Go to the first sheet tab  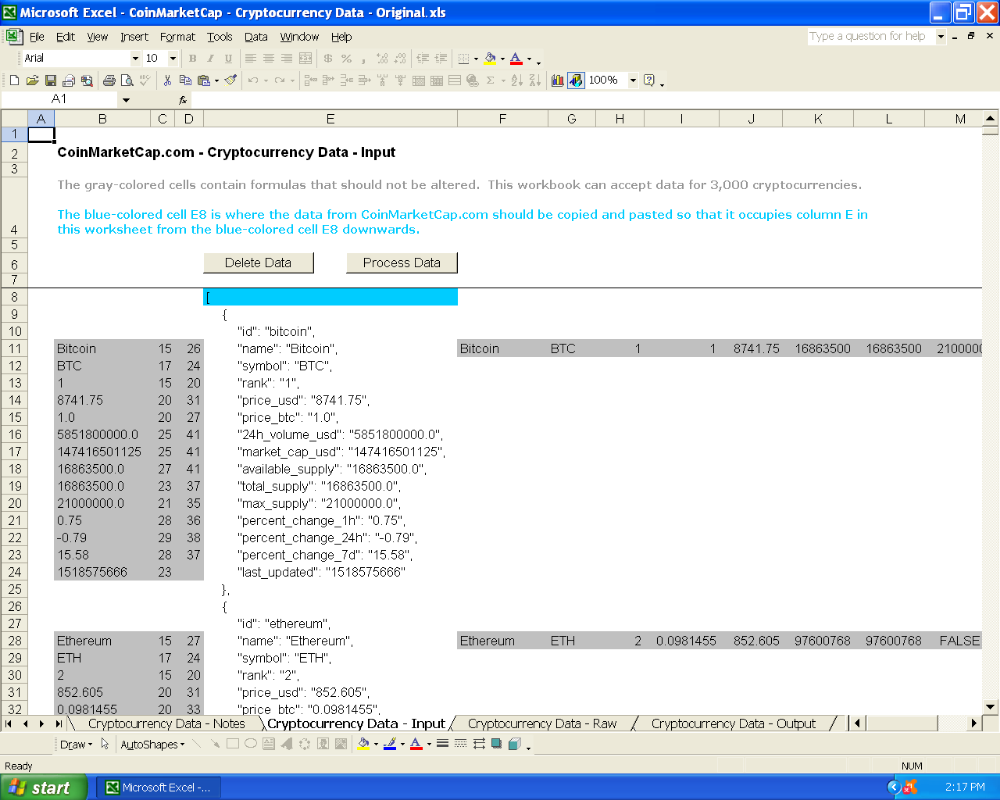pos(9,723)
